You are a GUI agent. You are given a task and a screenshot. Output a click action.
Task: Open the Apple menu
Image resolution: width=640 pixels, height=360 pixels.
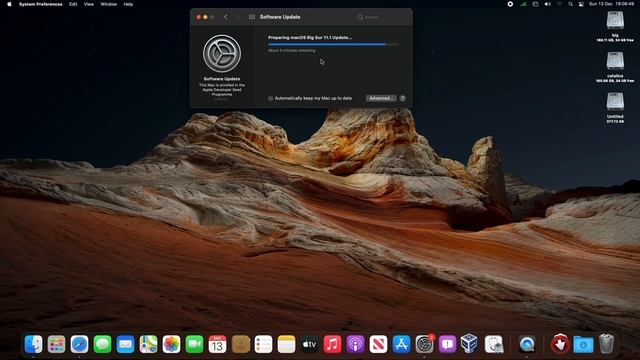coord(9,4)
